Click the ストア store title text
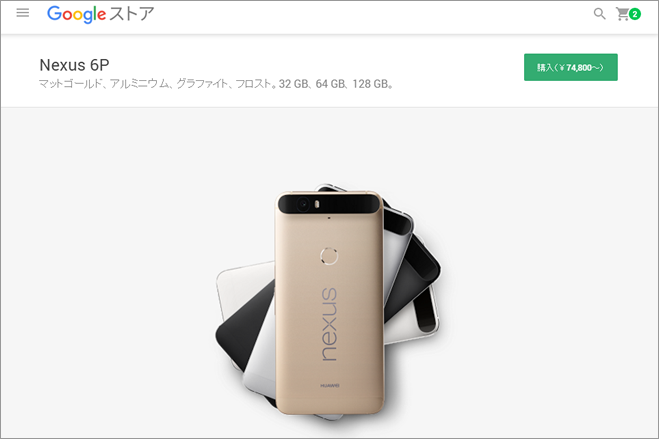 click(132, 14)
